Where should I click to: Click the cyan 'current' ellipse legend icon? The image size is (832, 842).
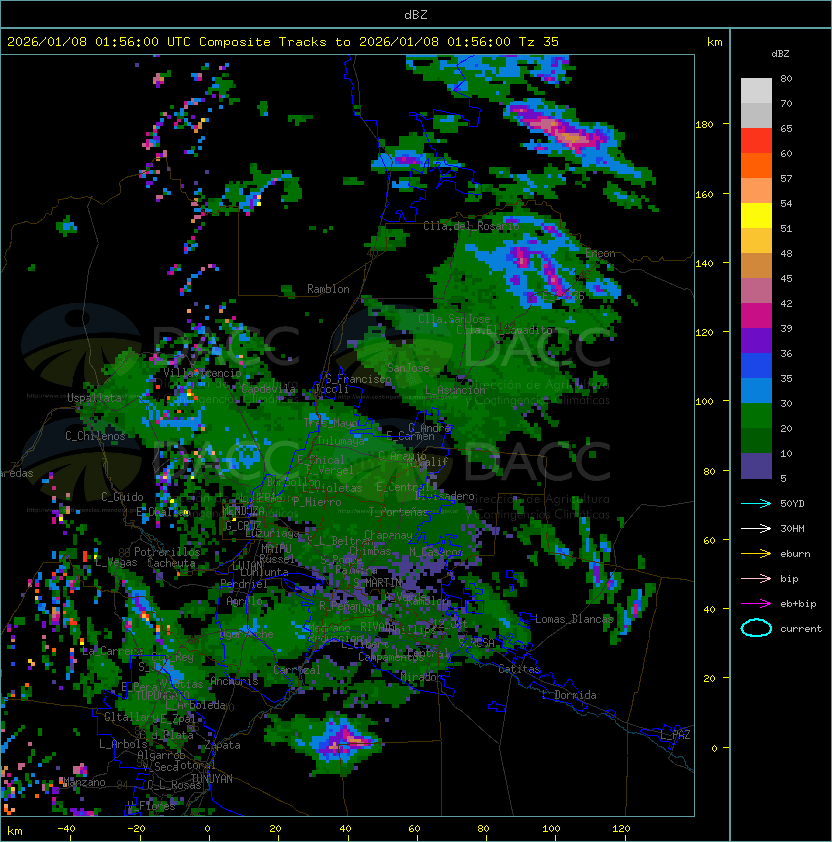point(756,628)
